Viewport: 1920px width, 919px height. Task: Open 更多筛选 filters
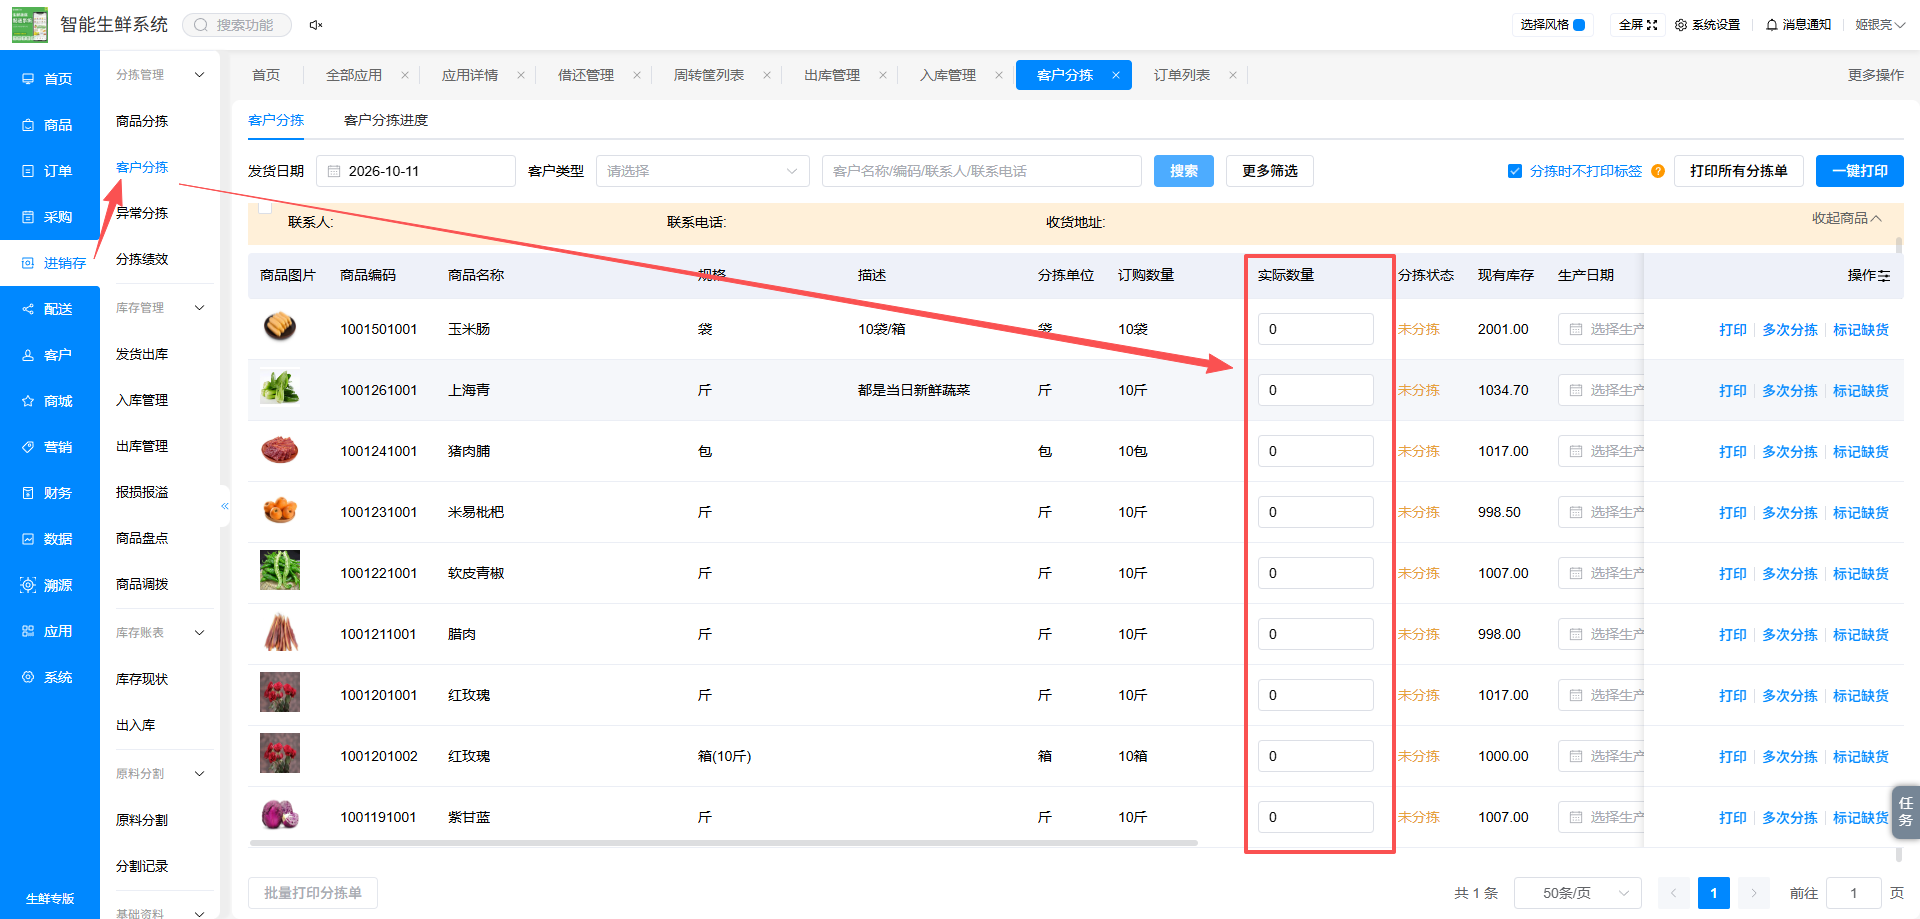(x=1270, y=171)
